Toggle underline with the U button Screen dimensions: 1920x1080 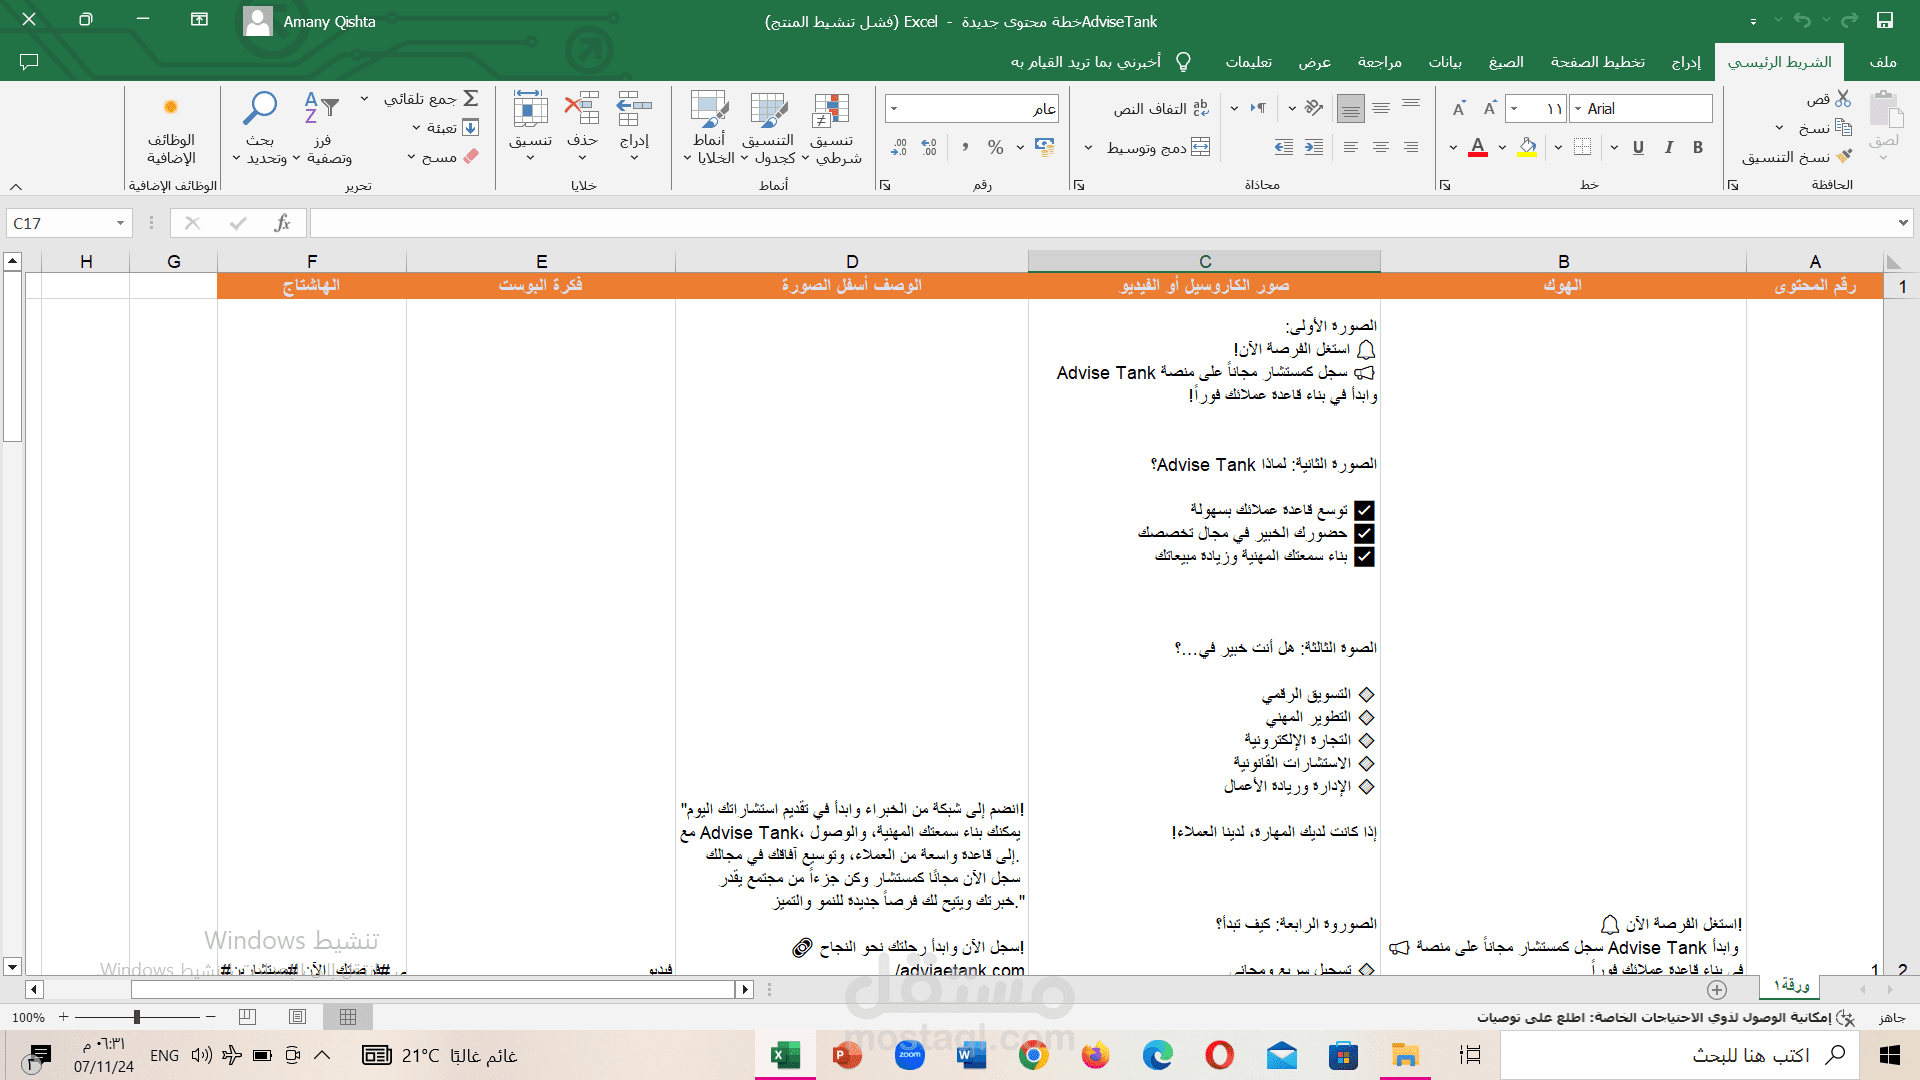pyautogui.click(x=1638, y=148)
